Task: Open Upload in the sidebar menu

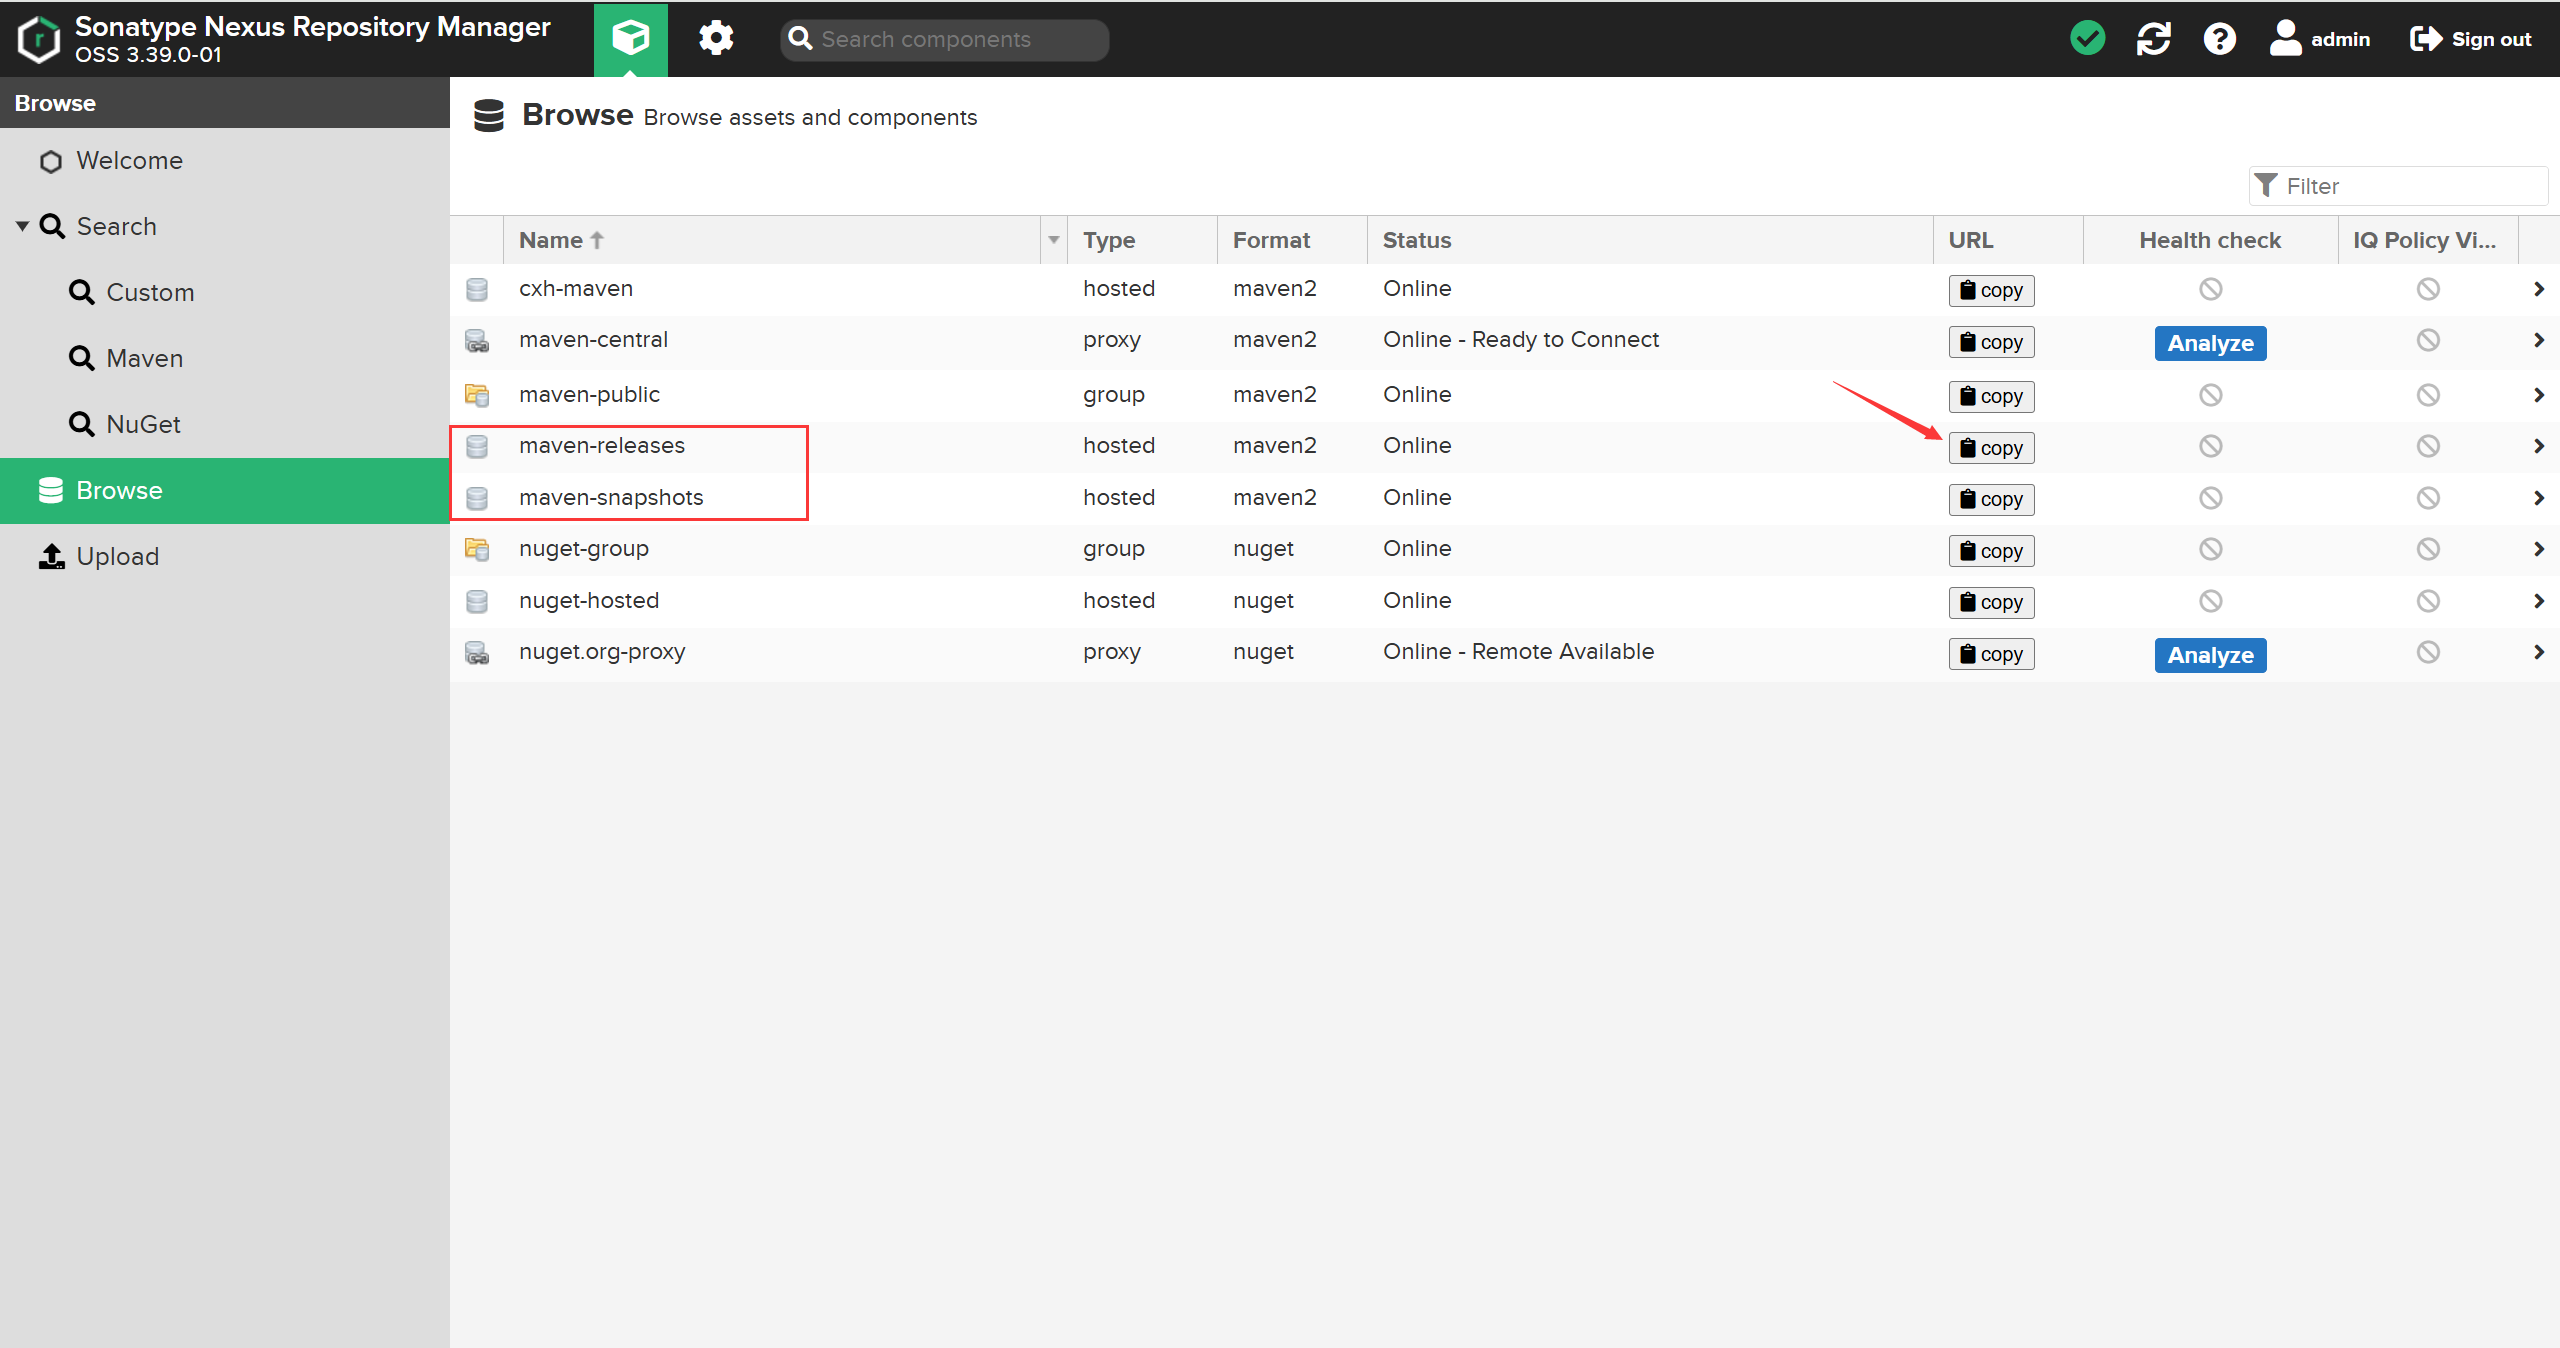Action: [x=117, y=556]
